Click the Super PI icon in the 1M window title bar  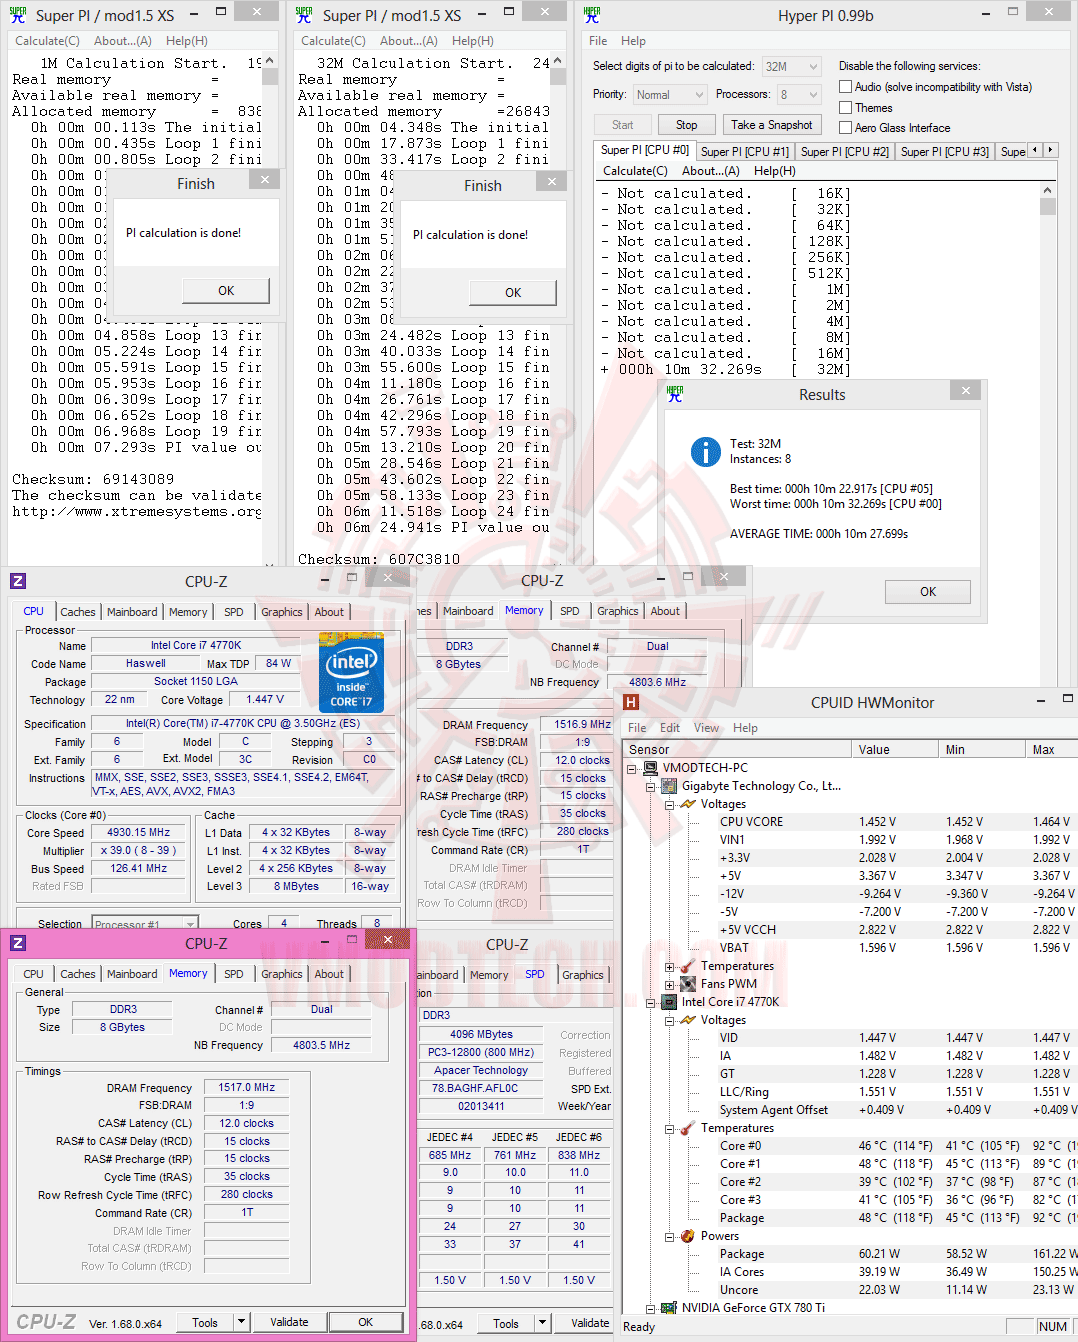(x=18, y=14)
